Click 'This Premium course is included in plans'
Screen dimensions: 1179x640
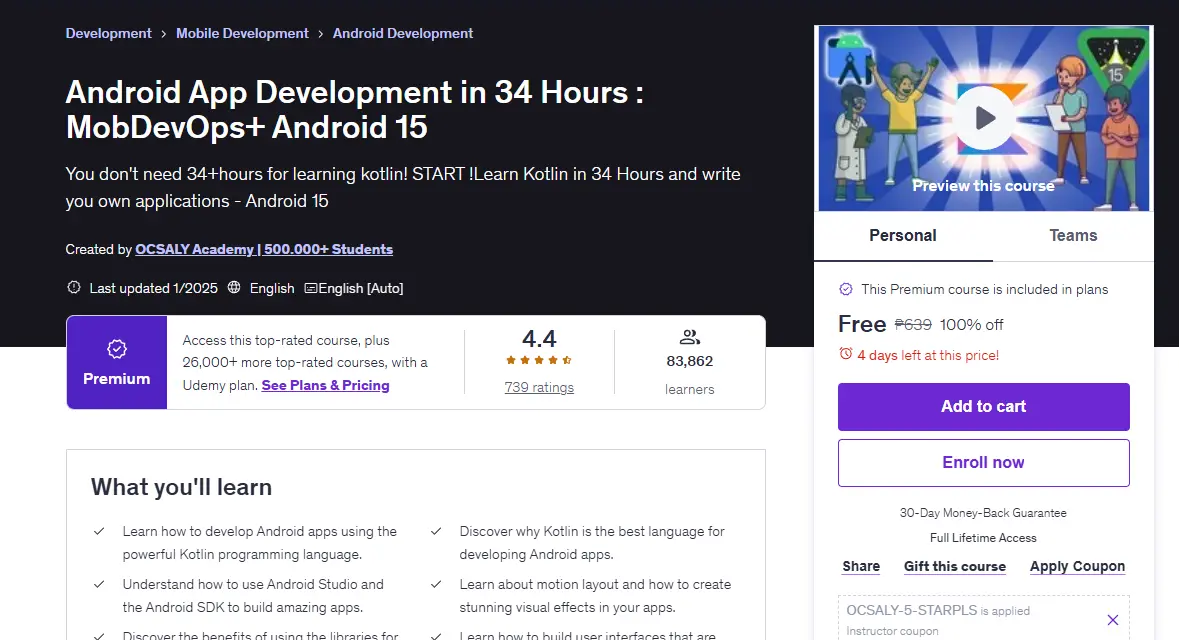click(984, 290)
